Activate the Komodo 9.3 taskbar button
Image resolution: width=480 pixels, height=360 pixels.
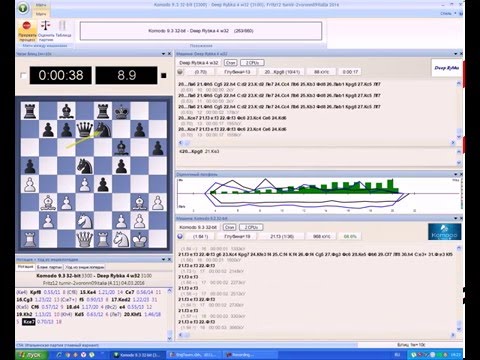tap(138, 355)
